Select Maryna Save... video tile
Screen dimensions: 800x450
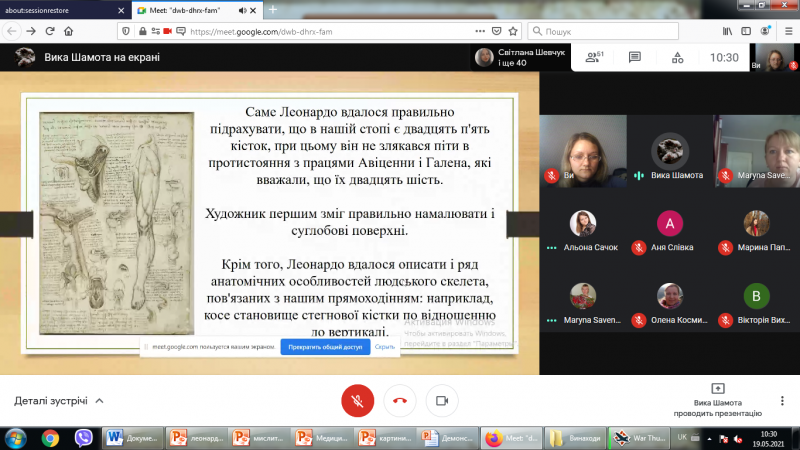757,152
